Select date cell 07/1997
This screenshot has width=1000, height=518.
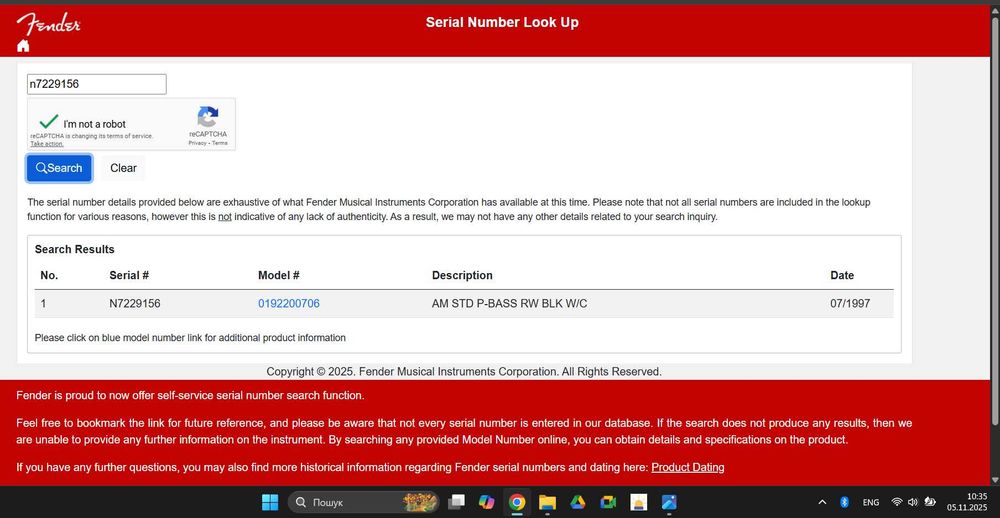click(x=850, y=304)
